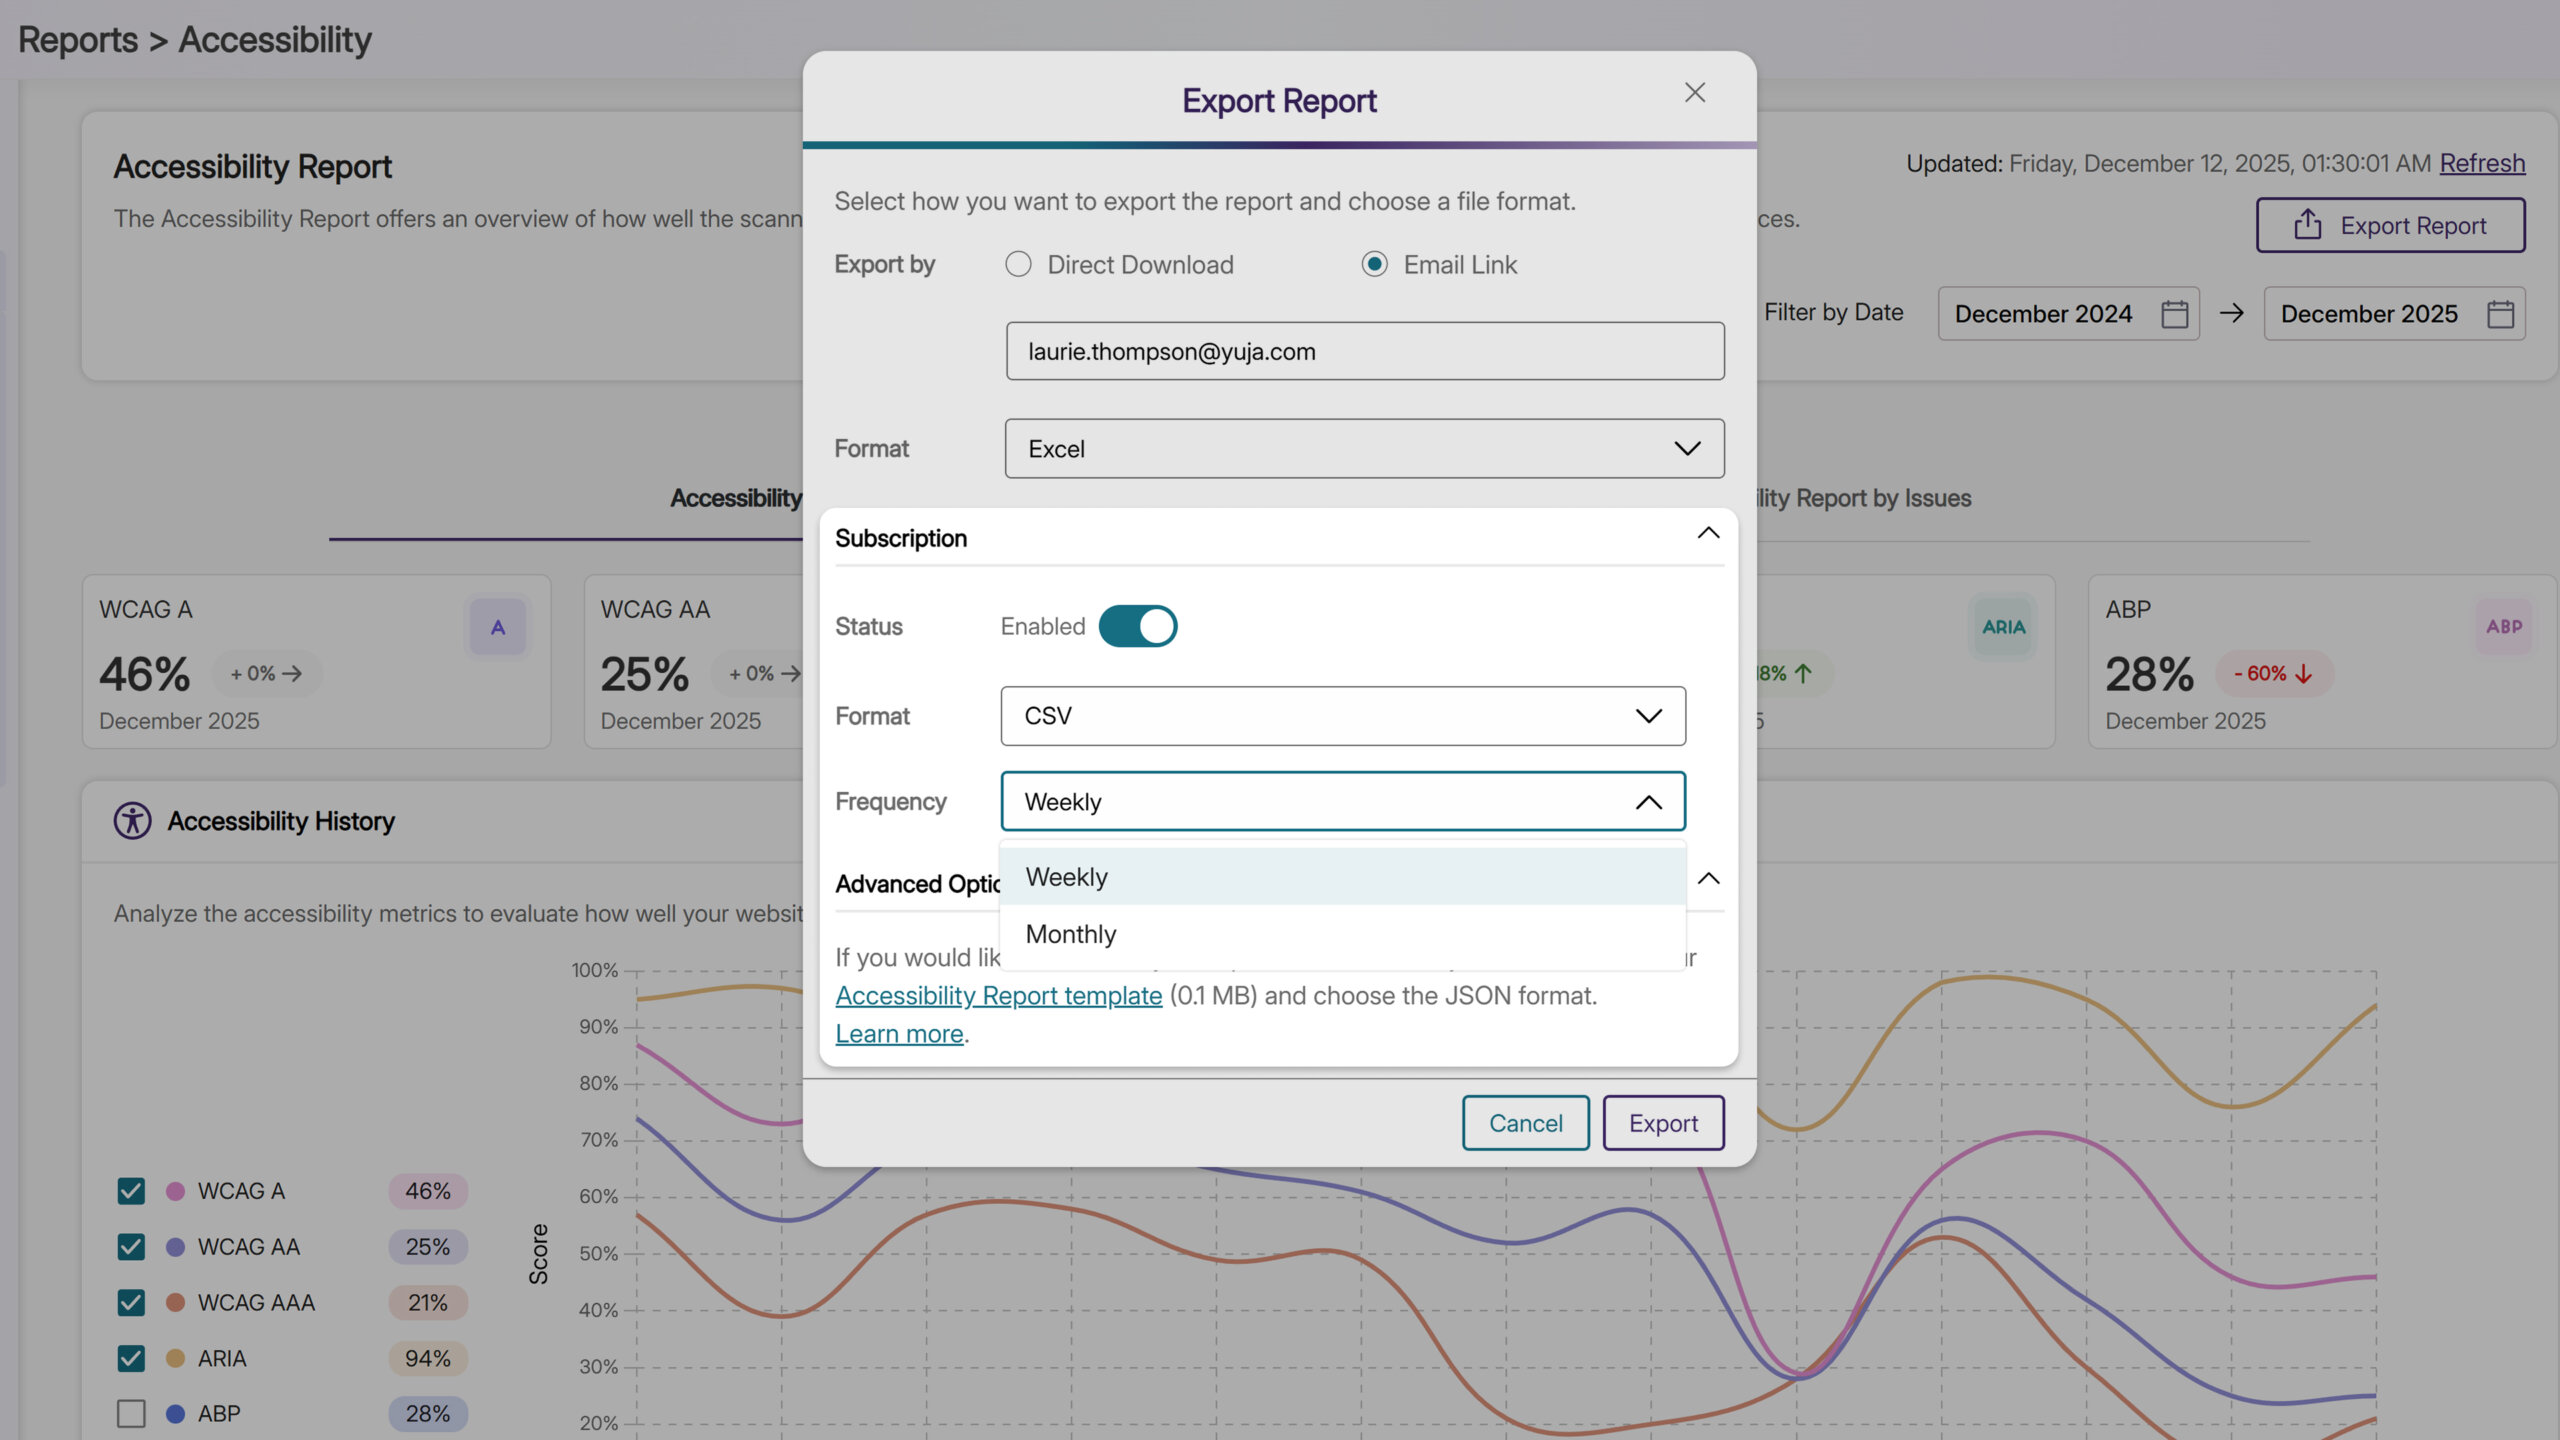Collapse the Subscription section chevron
This screenshot has height=1440, width=2560.
click(x=1708, y=534)
